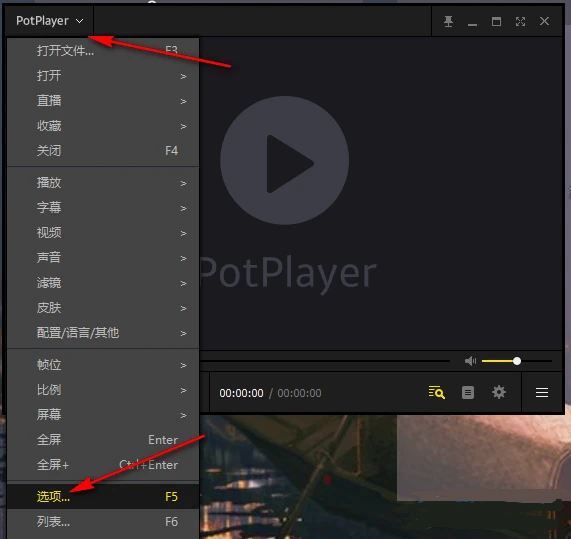The image size is (571, 539).
Task: Open the 皮肤 submenu
Action: pyautogui.click(x=103, y=308)
